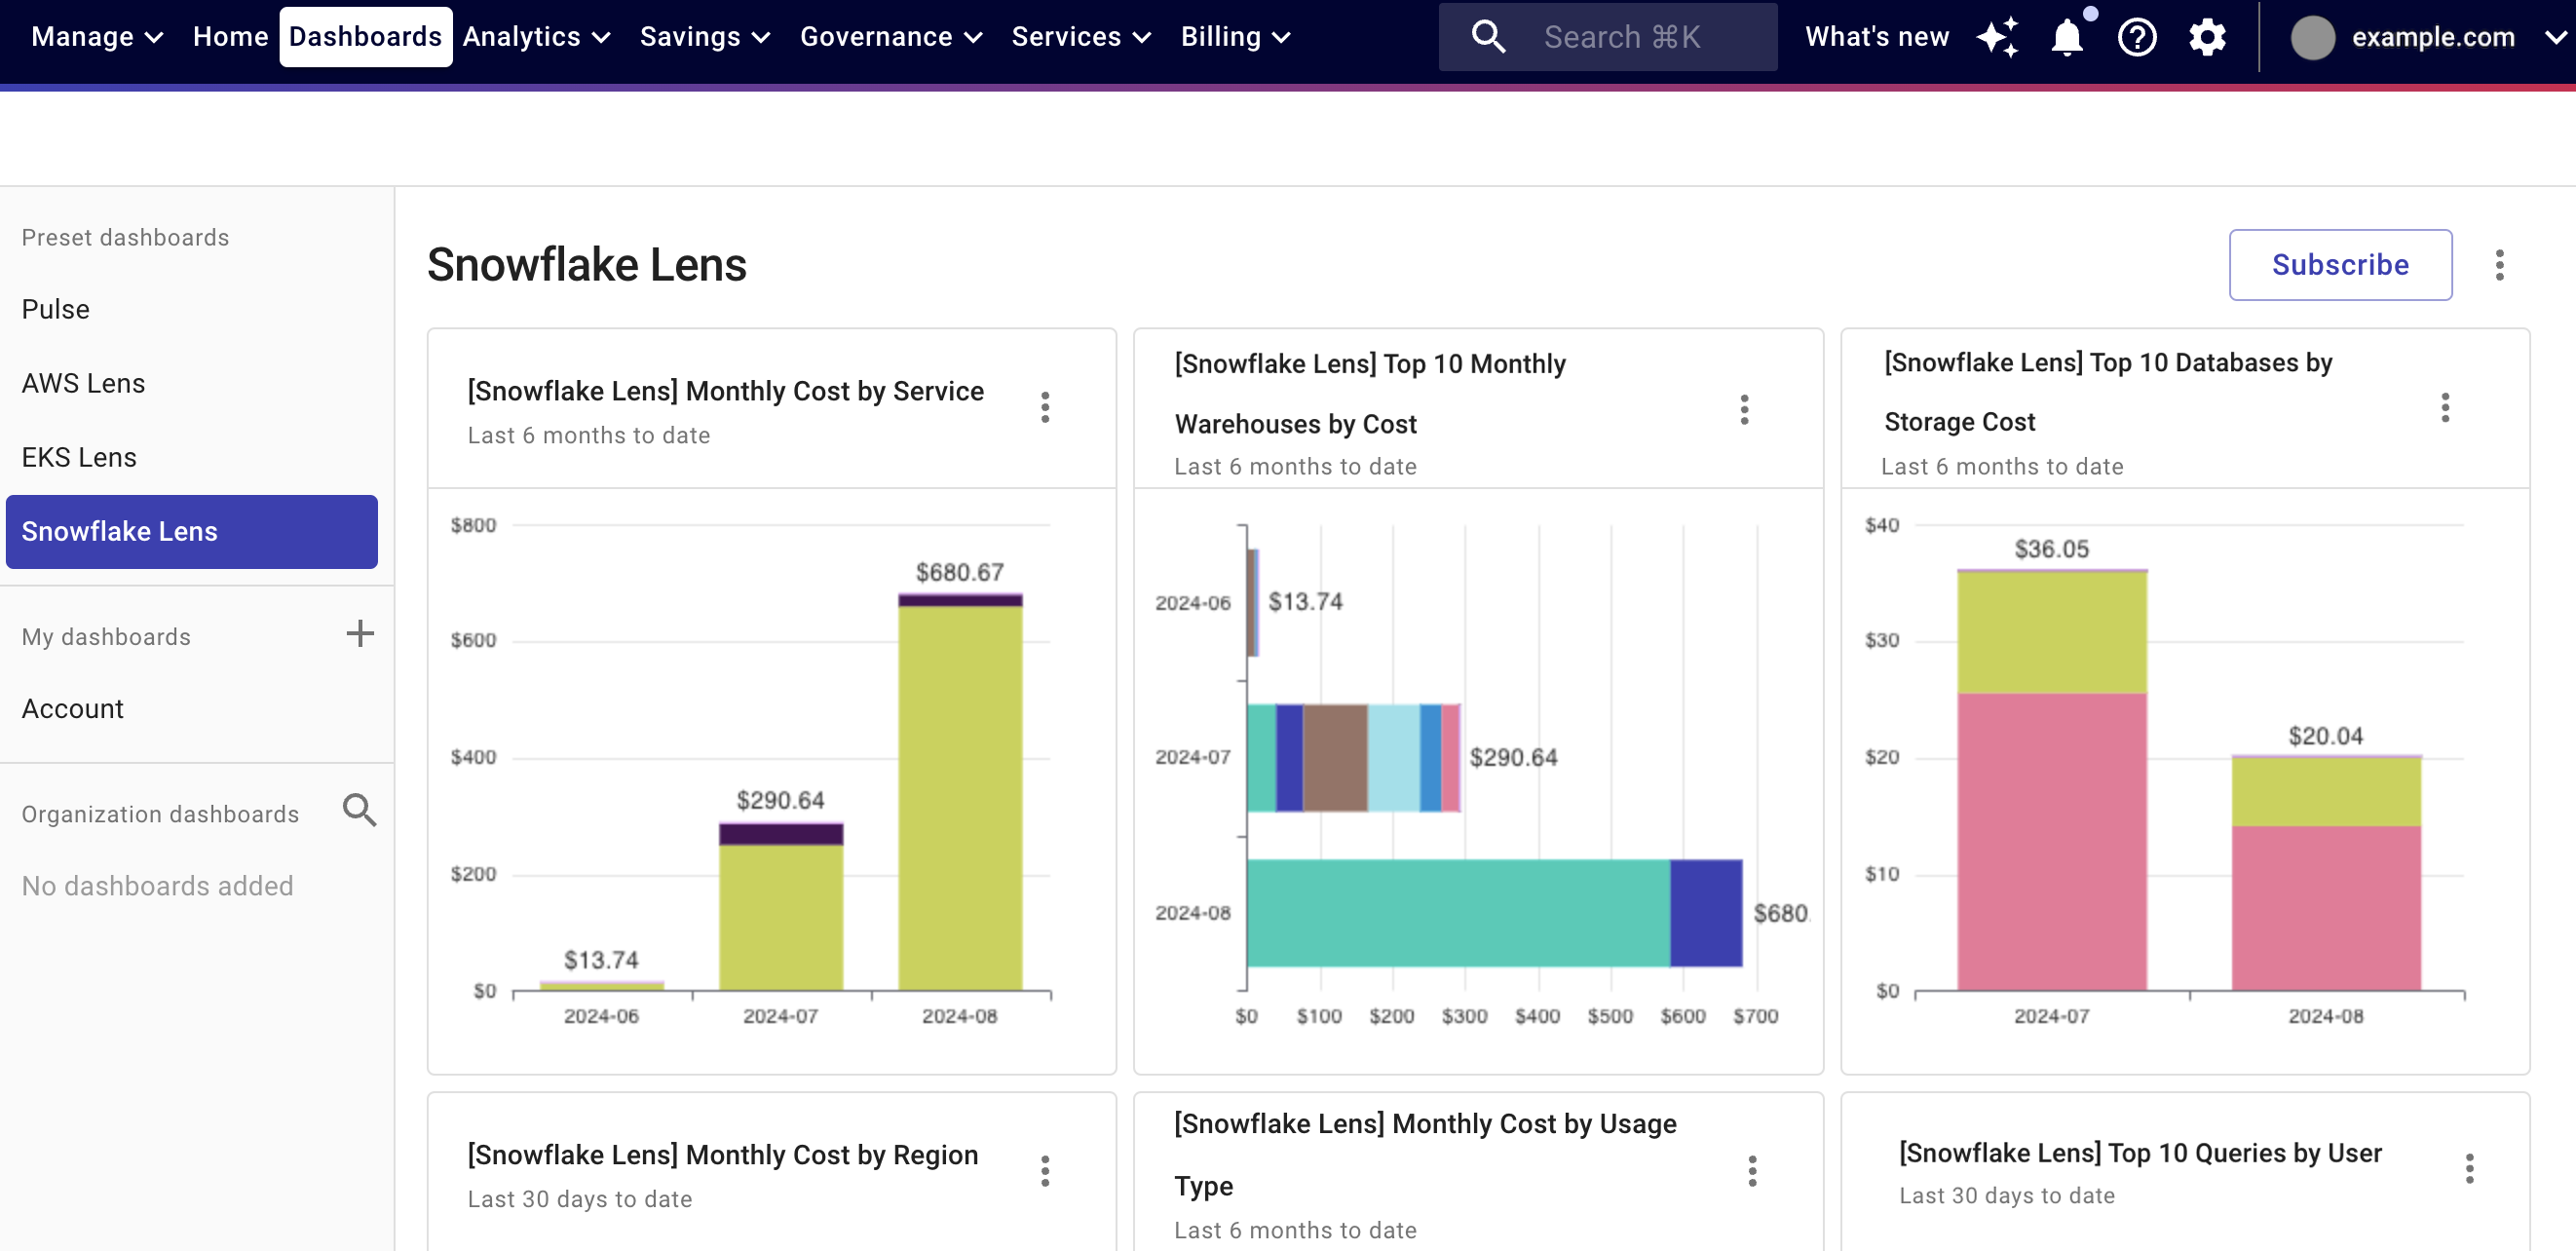Search organization dashboards magnifier icon
The height and width of the screenshot is (1251, 2576).
pos(360,810)
